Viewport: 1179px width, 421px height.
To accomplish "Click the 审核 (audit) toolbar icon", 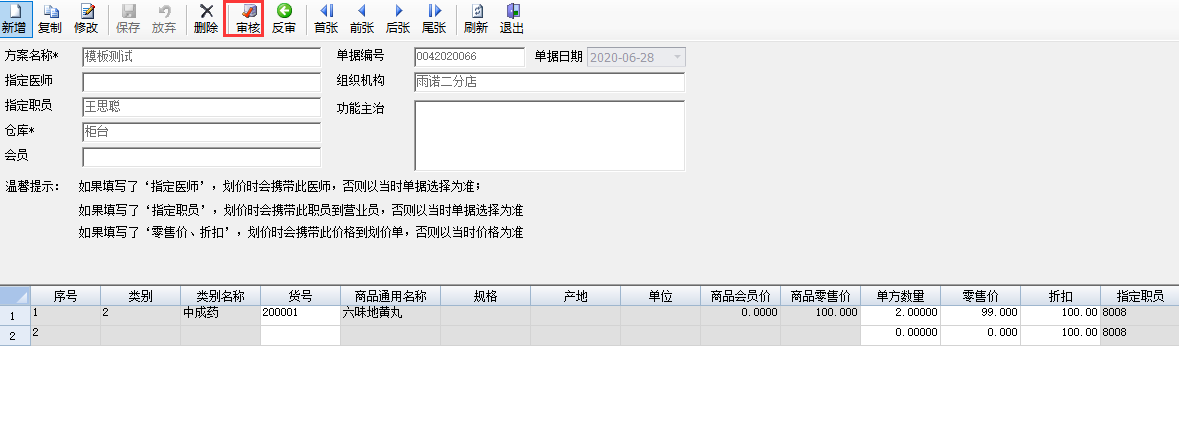I will pyautogui.click(x=248, y=19).
